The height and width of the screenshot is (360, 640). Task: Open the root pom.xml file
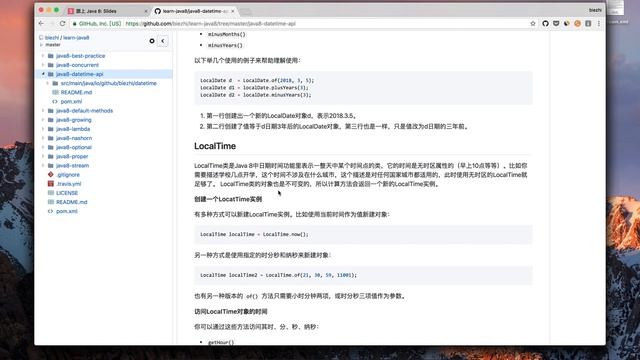tap(67, 211)
